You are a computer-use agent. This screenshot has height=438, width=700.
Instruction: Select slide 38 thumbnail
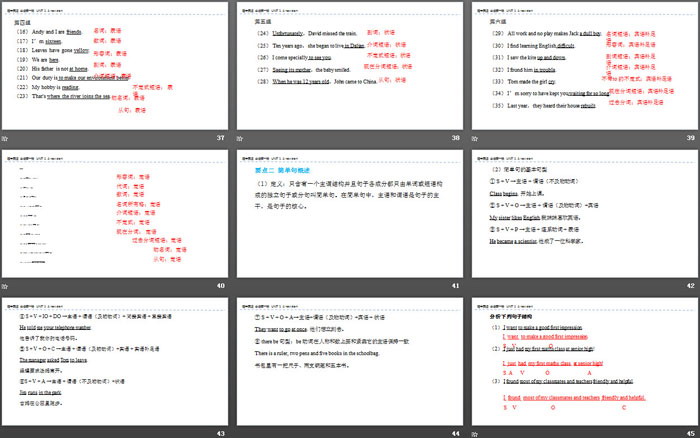click(x=350, y=66)
